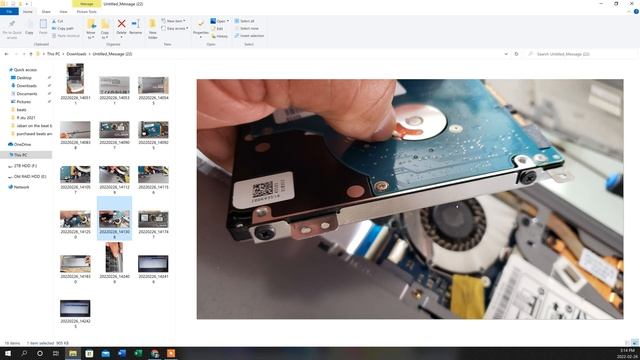Click the Mail envelope taskbar icon
This screenshot has height=360, width=640.
(105, 353)
